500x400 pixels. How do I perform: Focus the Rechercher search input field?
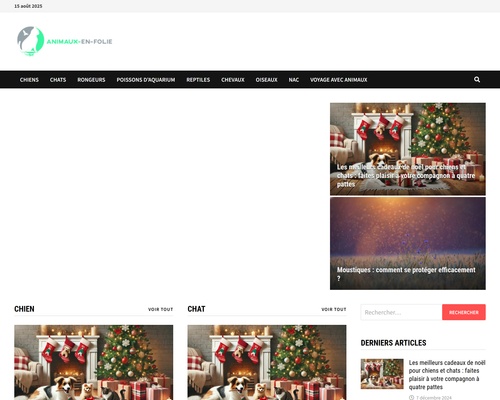click(x=401, y=312)
